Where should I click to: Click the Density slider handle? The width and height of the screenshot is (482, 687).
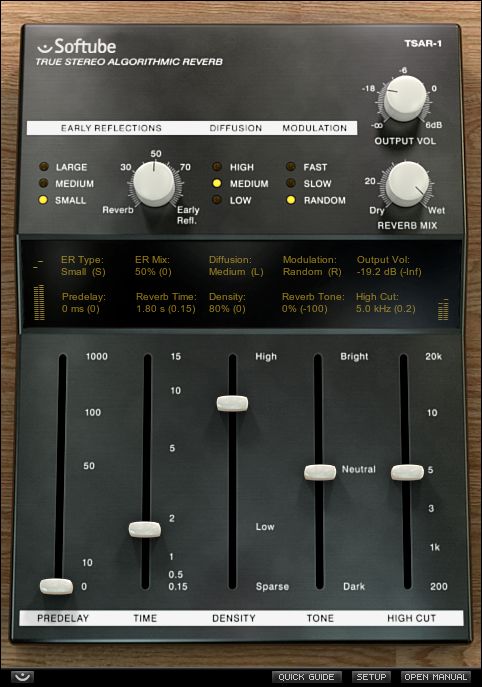coord(232,403)
